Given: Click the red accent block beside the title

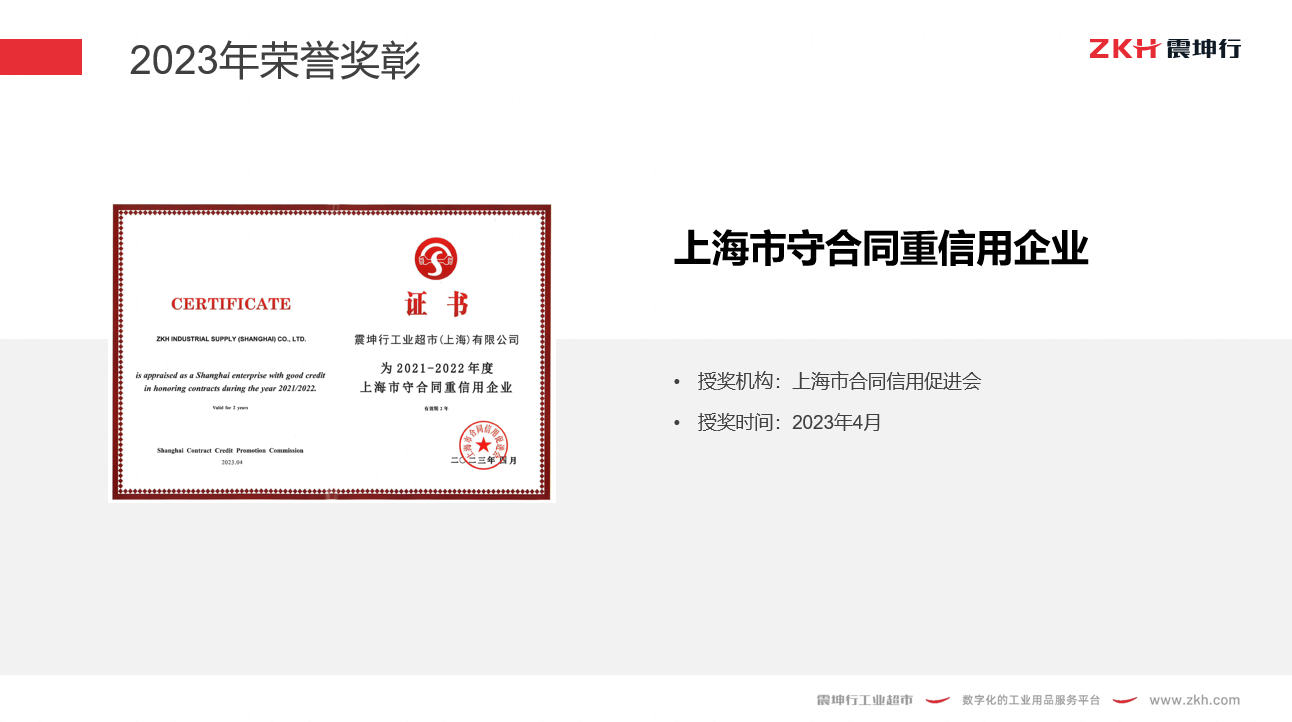Looking at the screenshot, I should click(41, 57).
